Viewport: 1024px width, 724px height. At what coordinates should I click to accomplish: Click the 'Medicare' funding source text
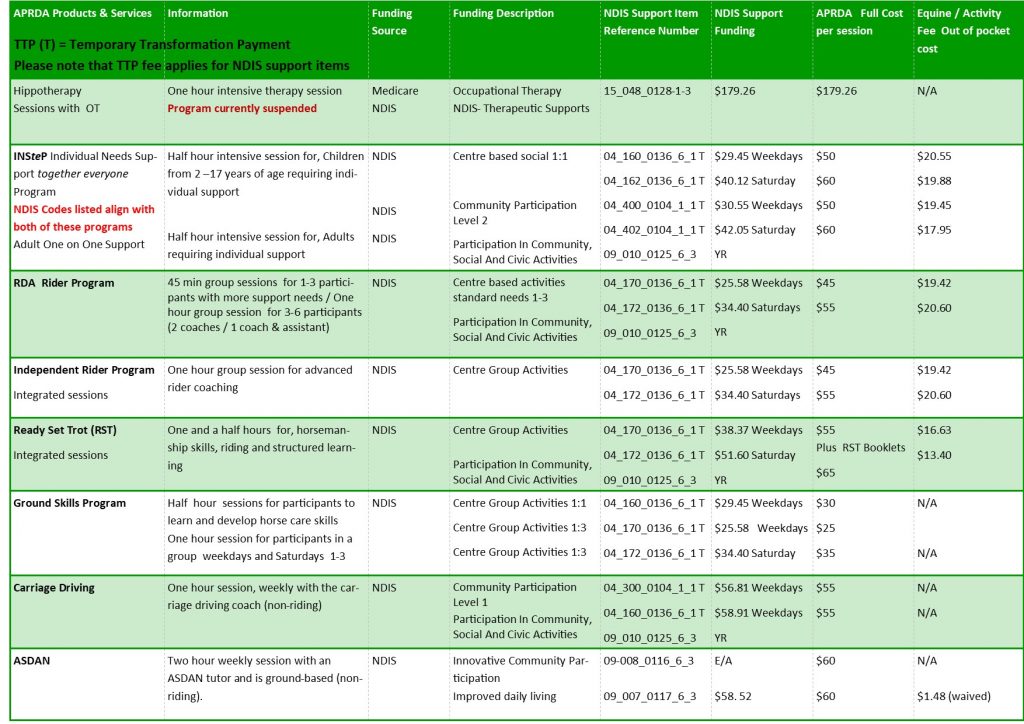pyautogui.click(x=395, y=91)
